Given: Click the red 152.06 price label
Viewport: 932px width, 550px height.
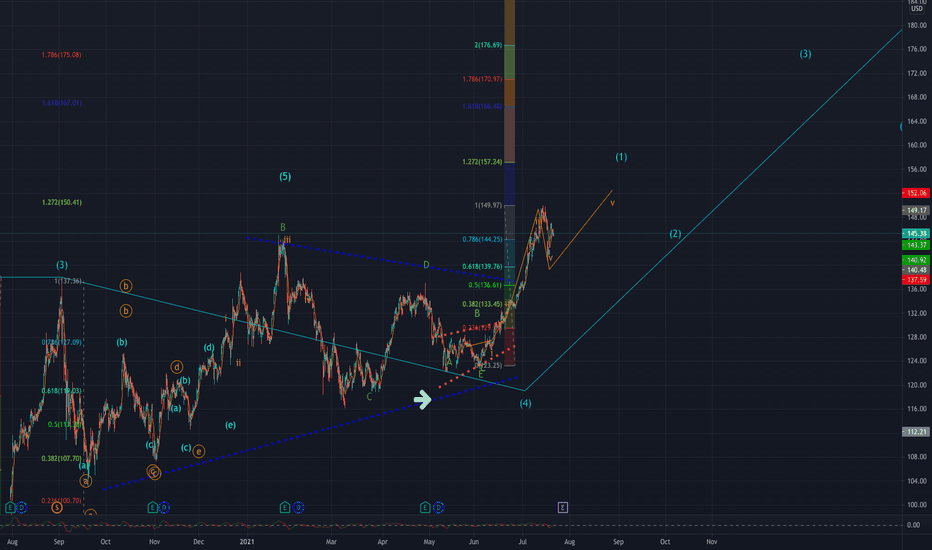Looking at the screenshot, I should click(x=915, y=193).
